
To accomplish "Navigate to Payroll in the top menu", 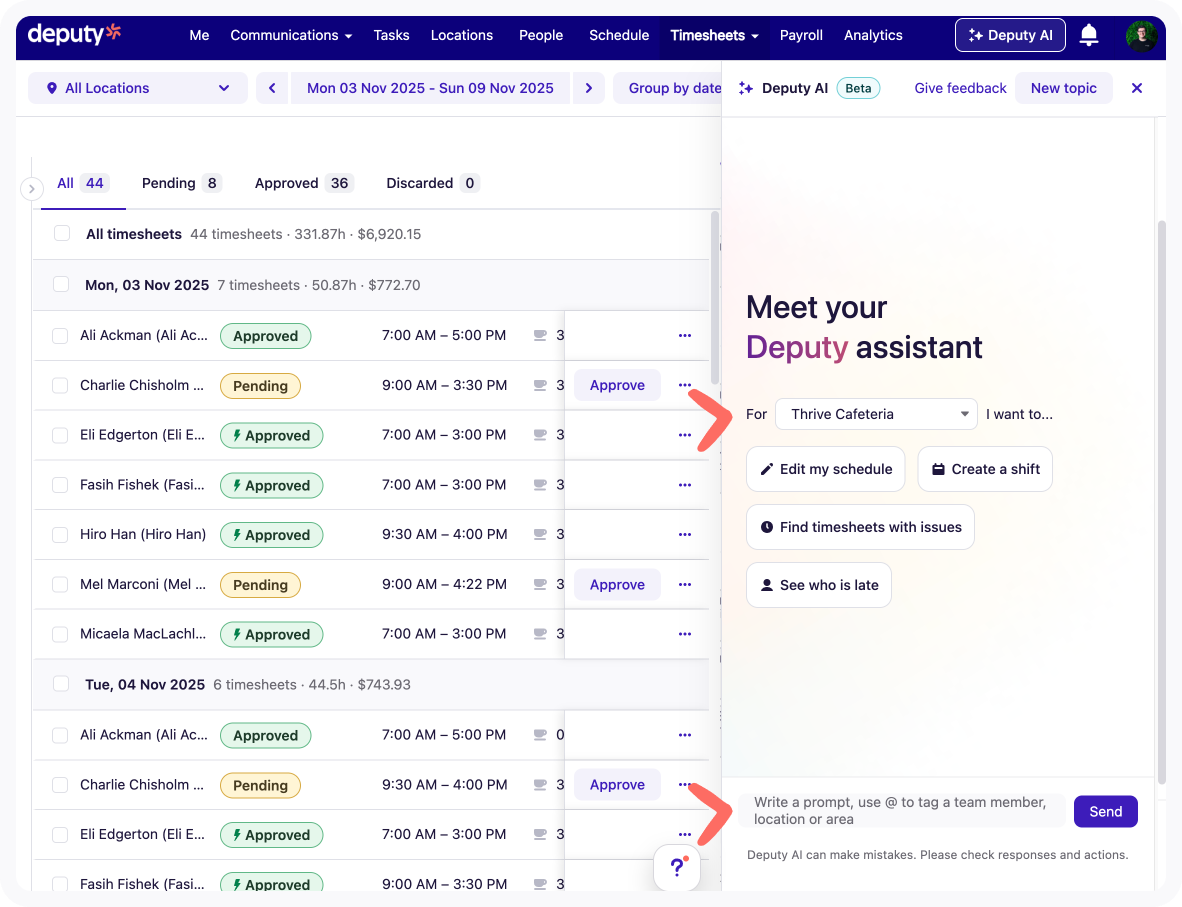I will (801, 35).
